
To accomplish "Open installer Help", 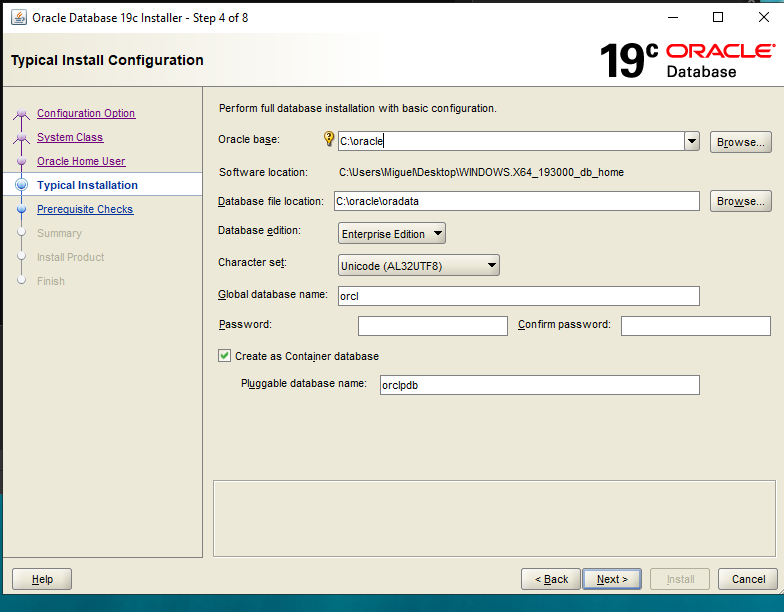I will click(x=42, y=579).
